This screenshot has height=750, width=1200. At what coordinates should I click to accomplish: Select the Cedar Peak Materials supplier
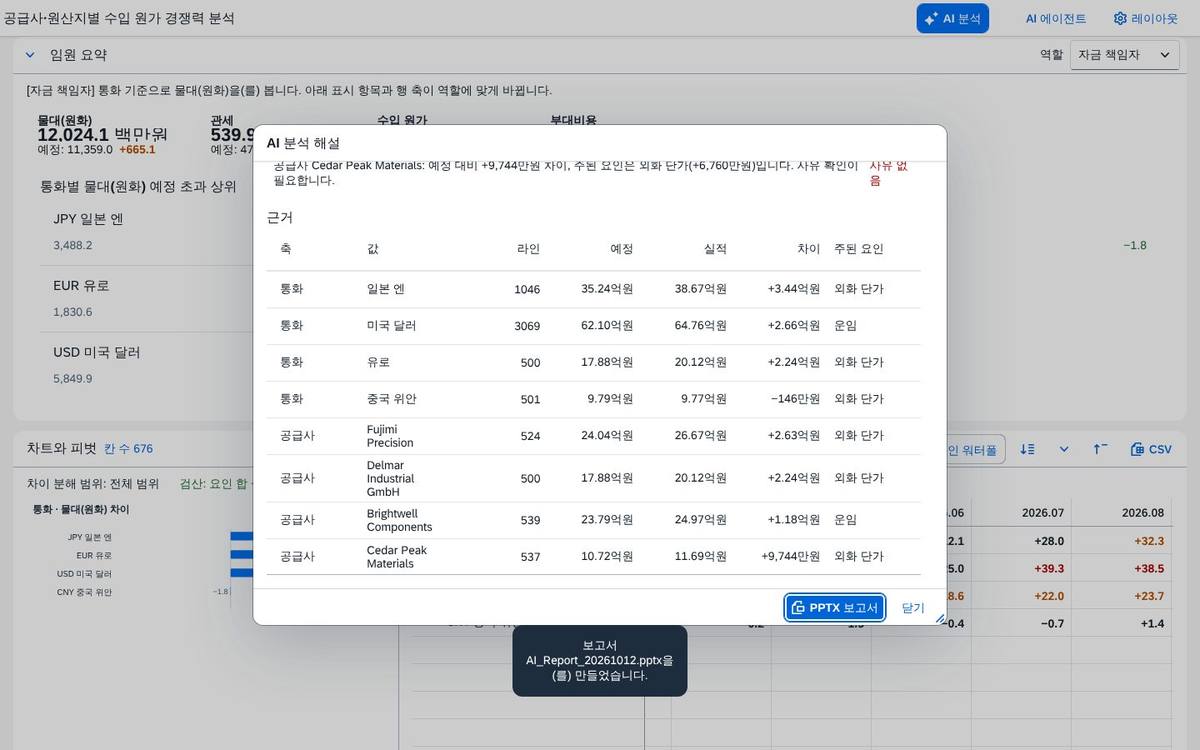[x=397, y=557]
